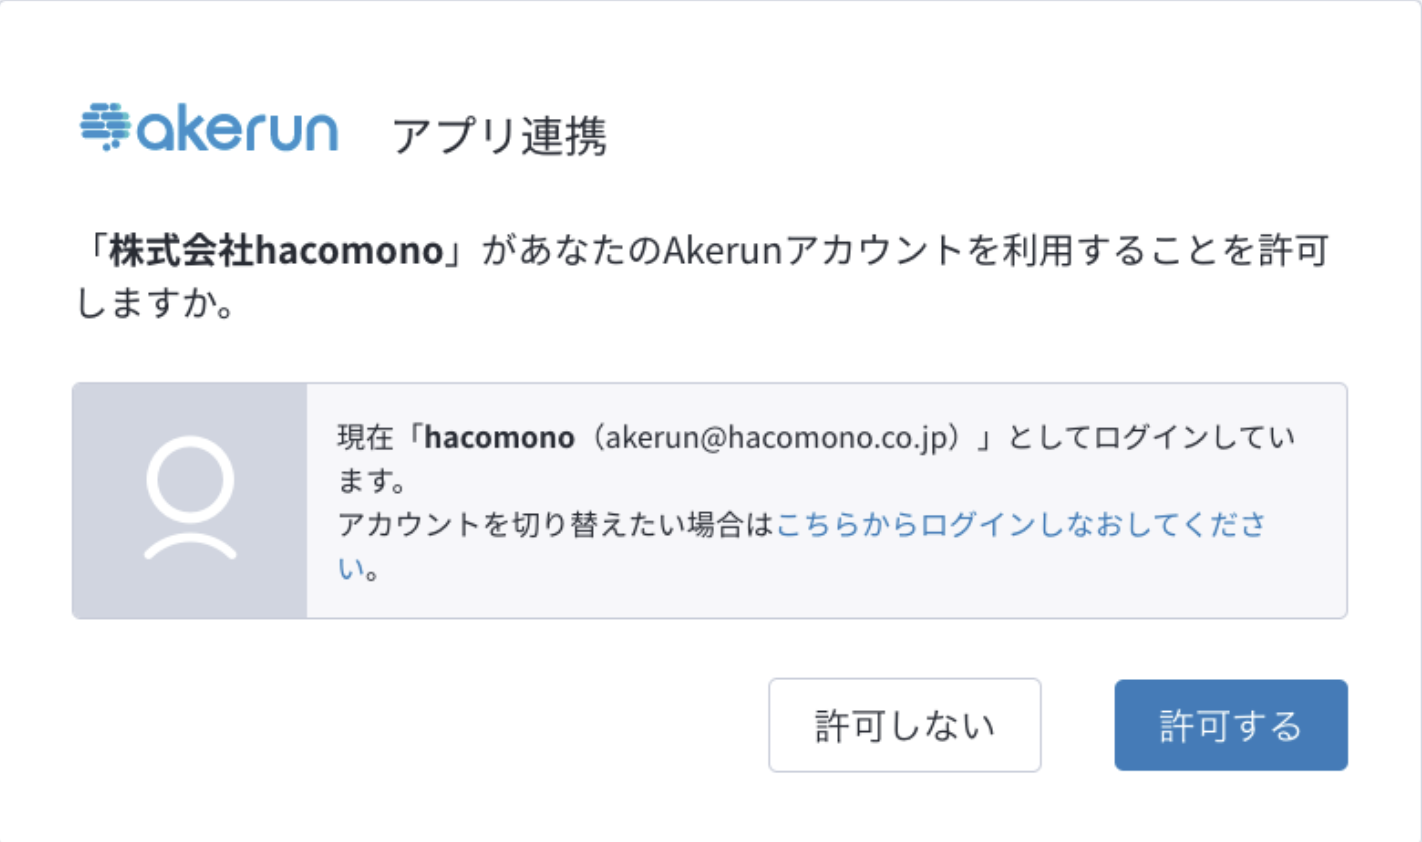The height and width of the screenshot is (842, 1422).
Task: Click the akerun wordmark text
Action: [x=237, y=131]
